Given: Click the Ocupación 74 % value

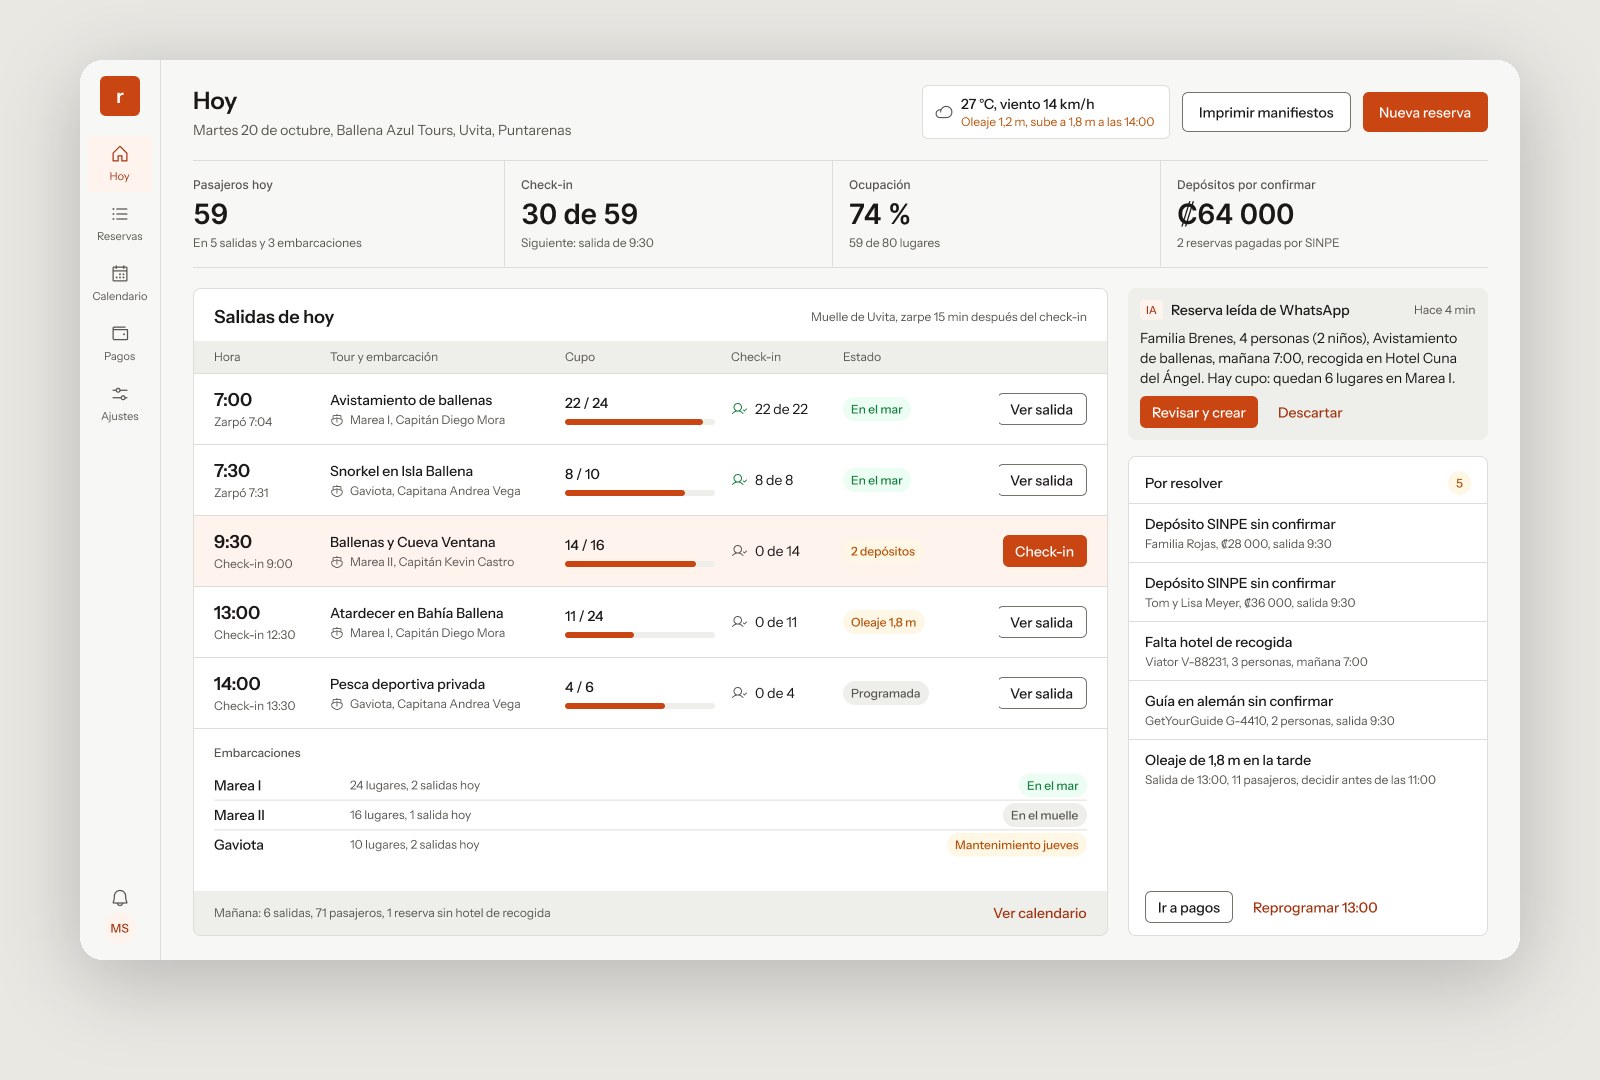Looking at the screenshot, I should [x=879, y=214].
